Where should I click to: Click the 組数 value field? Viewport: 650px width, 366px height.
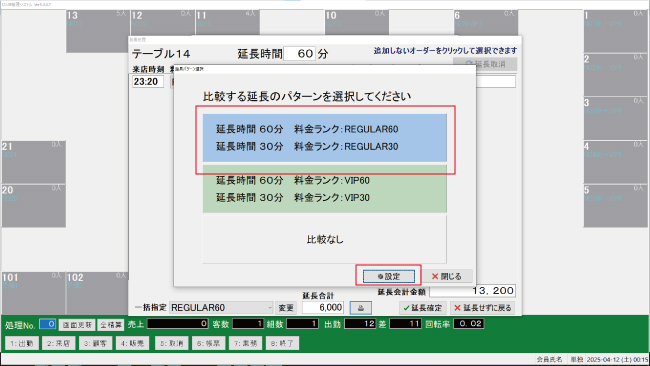302,324
